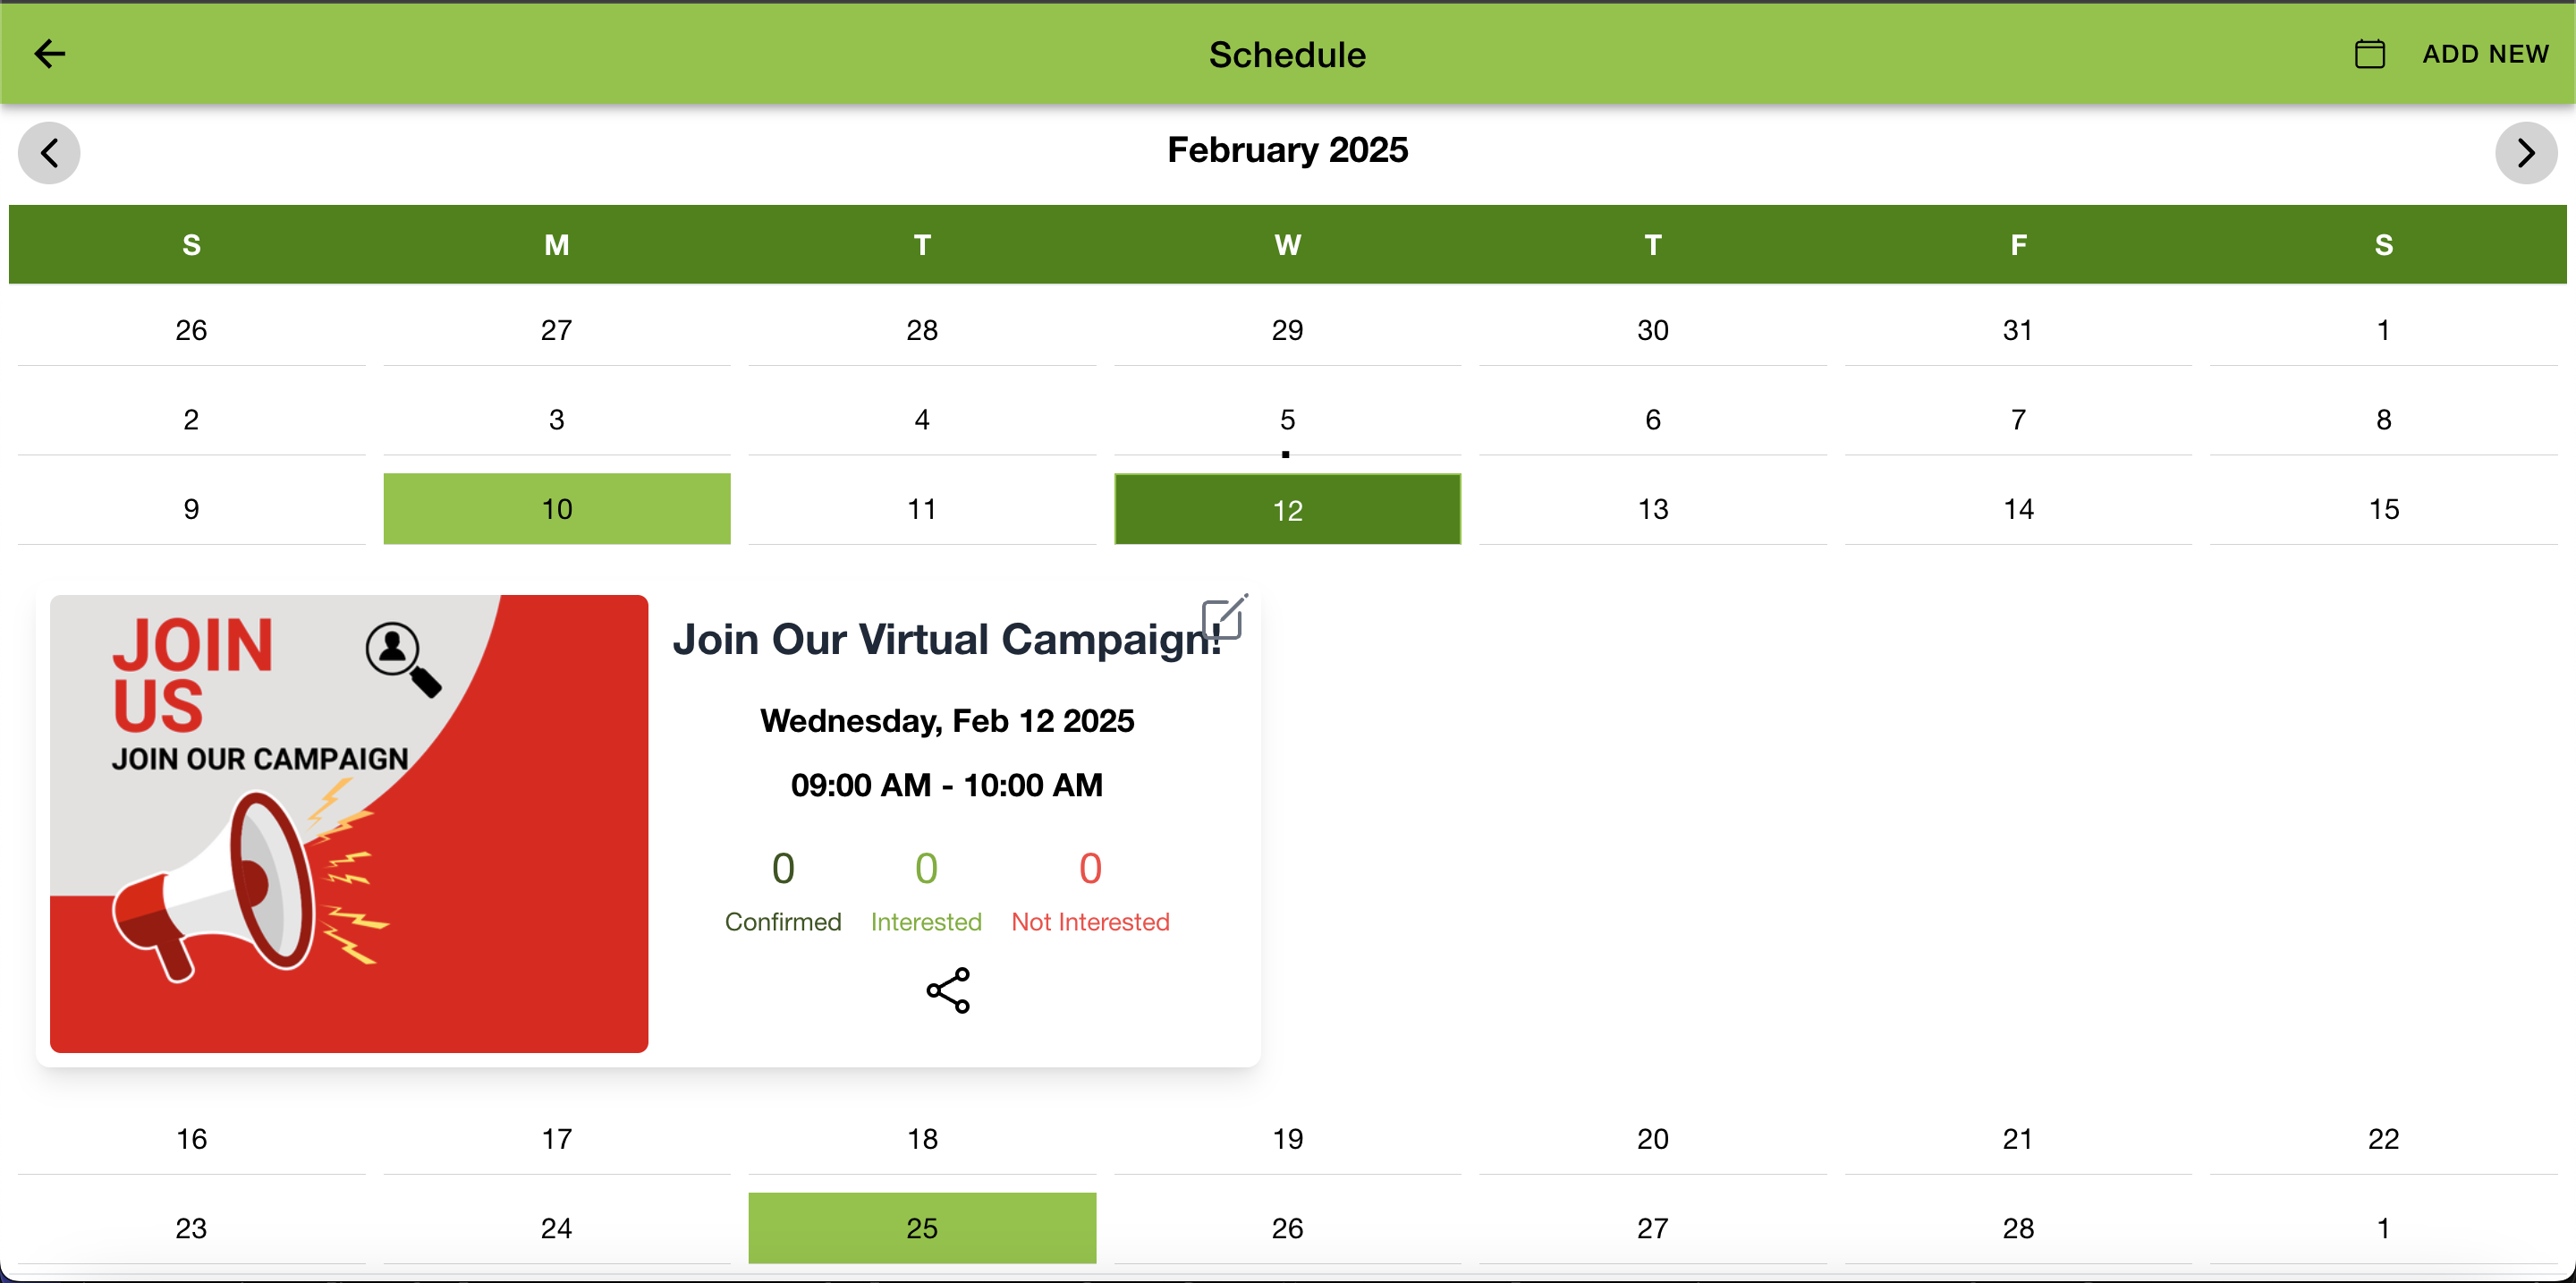Click the back arrow in the Schedule header
The width and height of the screenshot is (2576, 1283).
[x=50, y=53]
